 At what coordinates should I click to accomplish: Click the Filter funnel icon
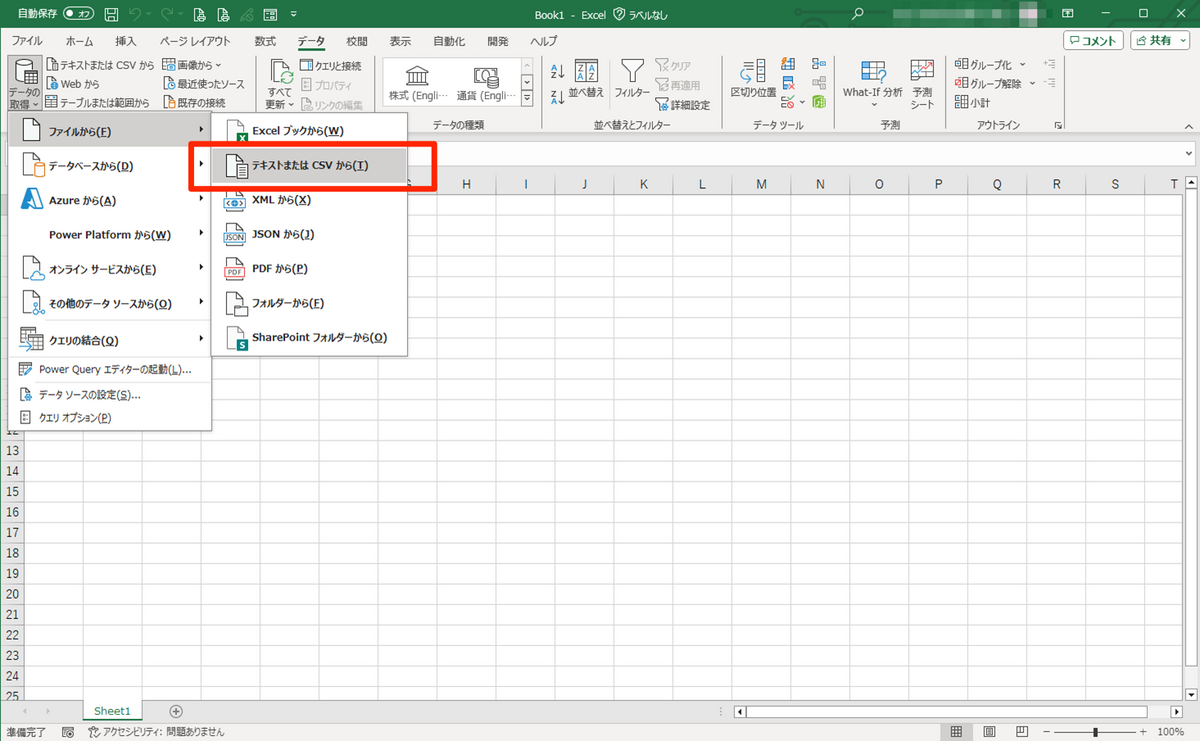[631, 73]
